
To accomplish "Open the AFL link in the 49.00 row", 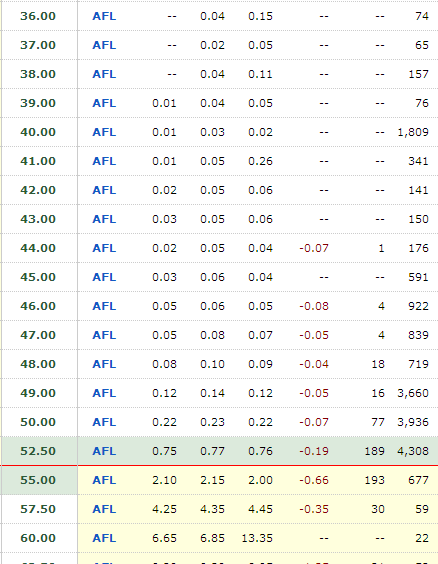I will point(104,393).
